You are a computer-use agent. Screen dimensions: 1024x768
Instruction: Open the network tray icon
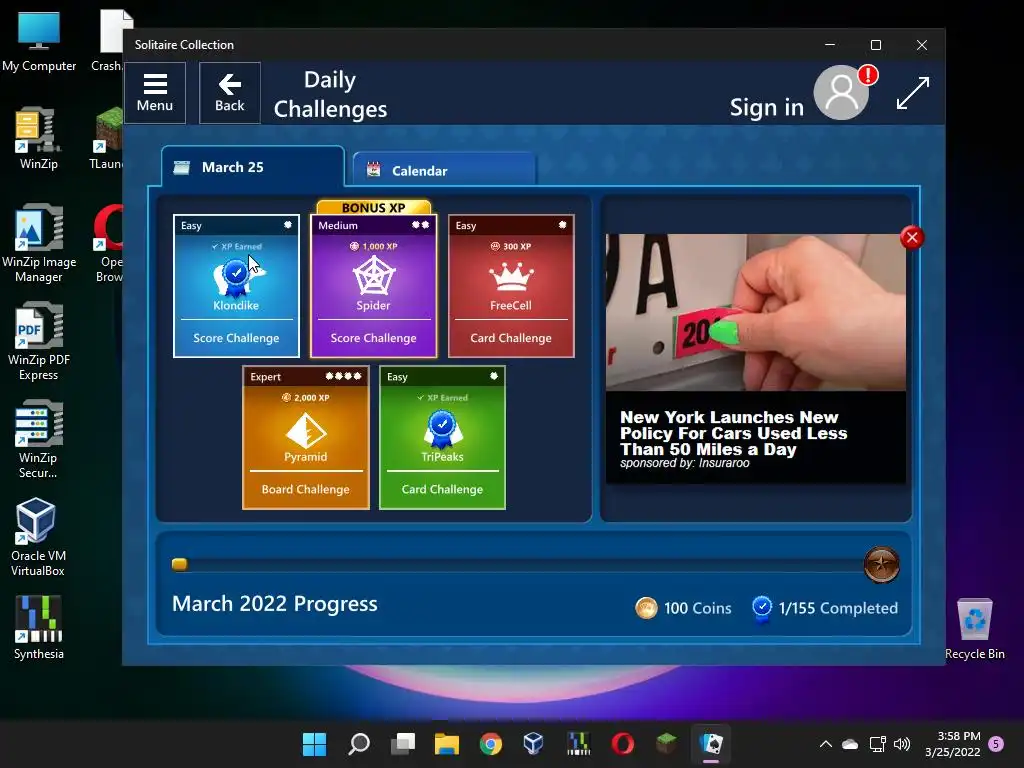click(877, 744)
